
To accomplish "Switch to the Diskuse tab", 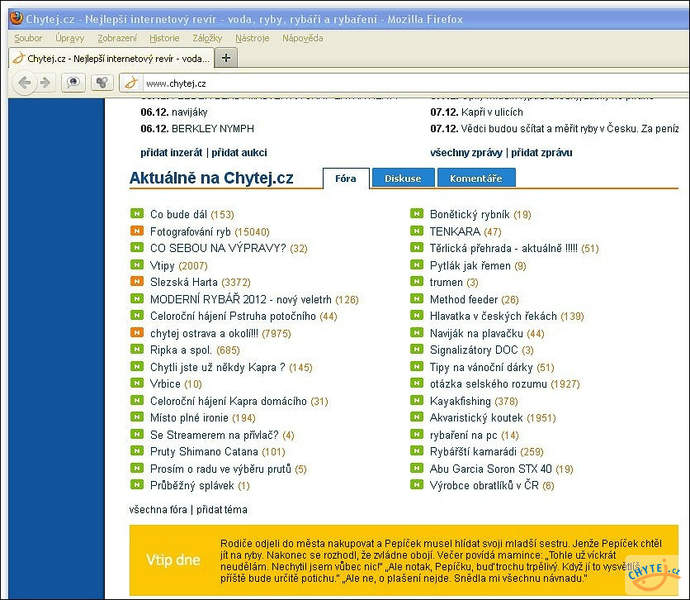I will click(403, 178).
